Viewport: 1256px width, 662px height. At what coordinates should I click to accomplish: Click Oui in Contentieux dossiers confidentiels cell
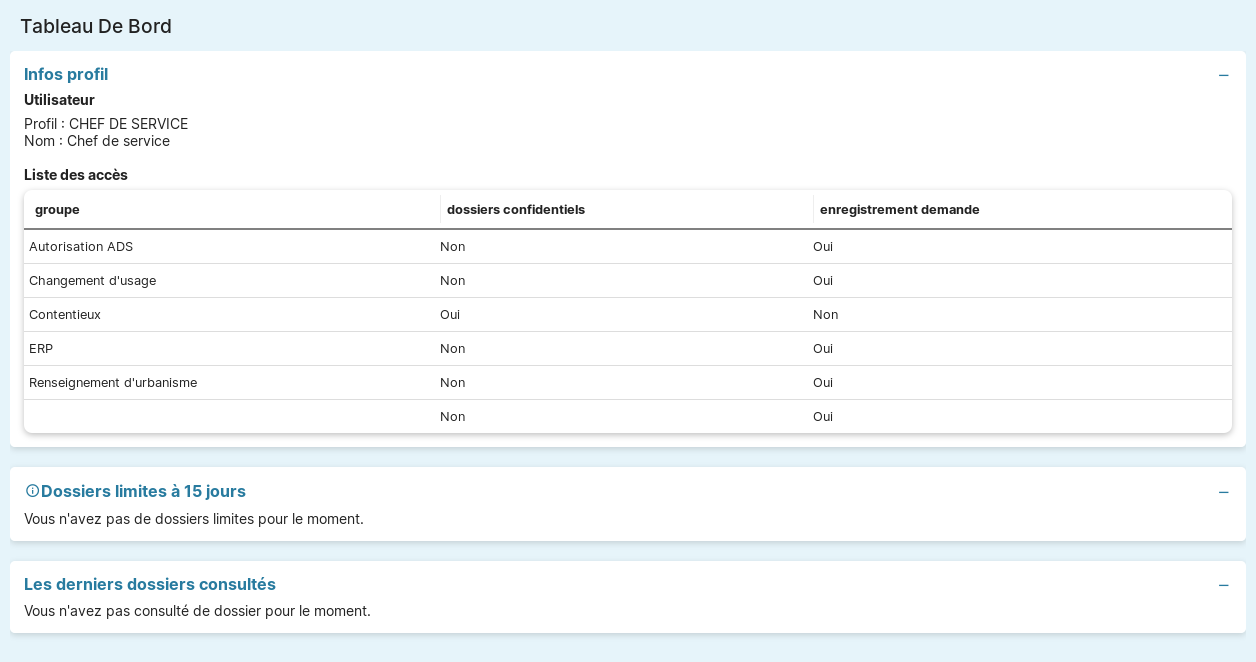coord(450,315)
